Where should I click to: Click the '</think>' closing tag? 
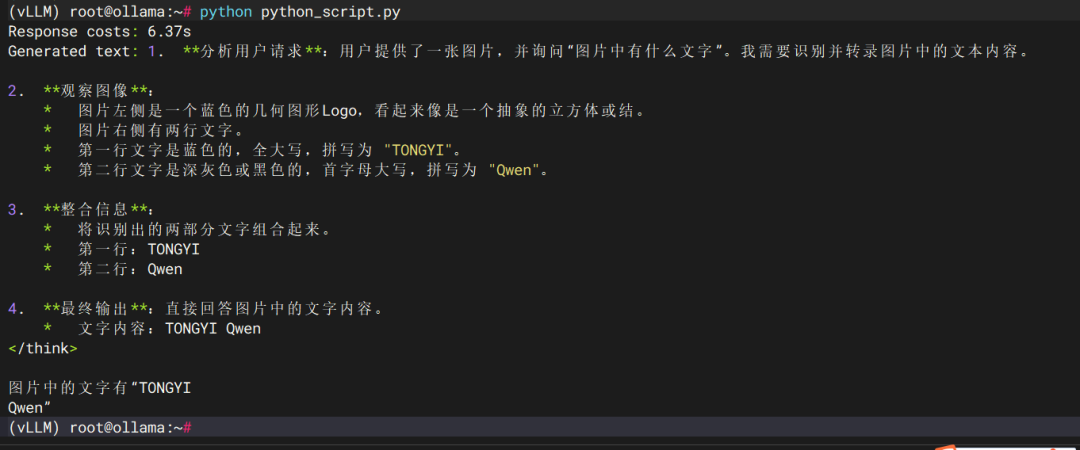(x=43, y=349)
